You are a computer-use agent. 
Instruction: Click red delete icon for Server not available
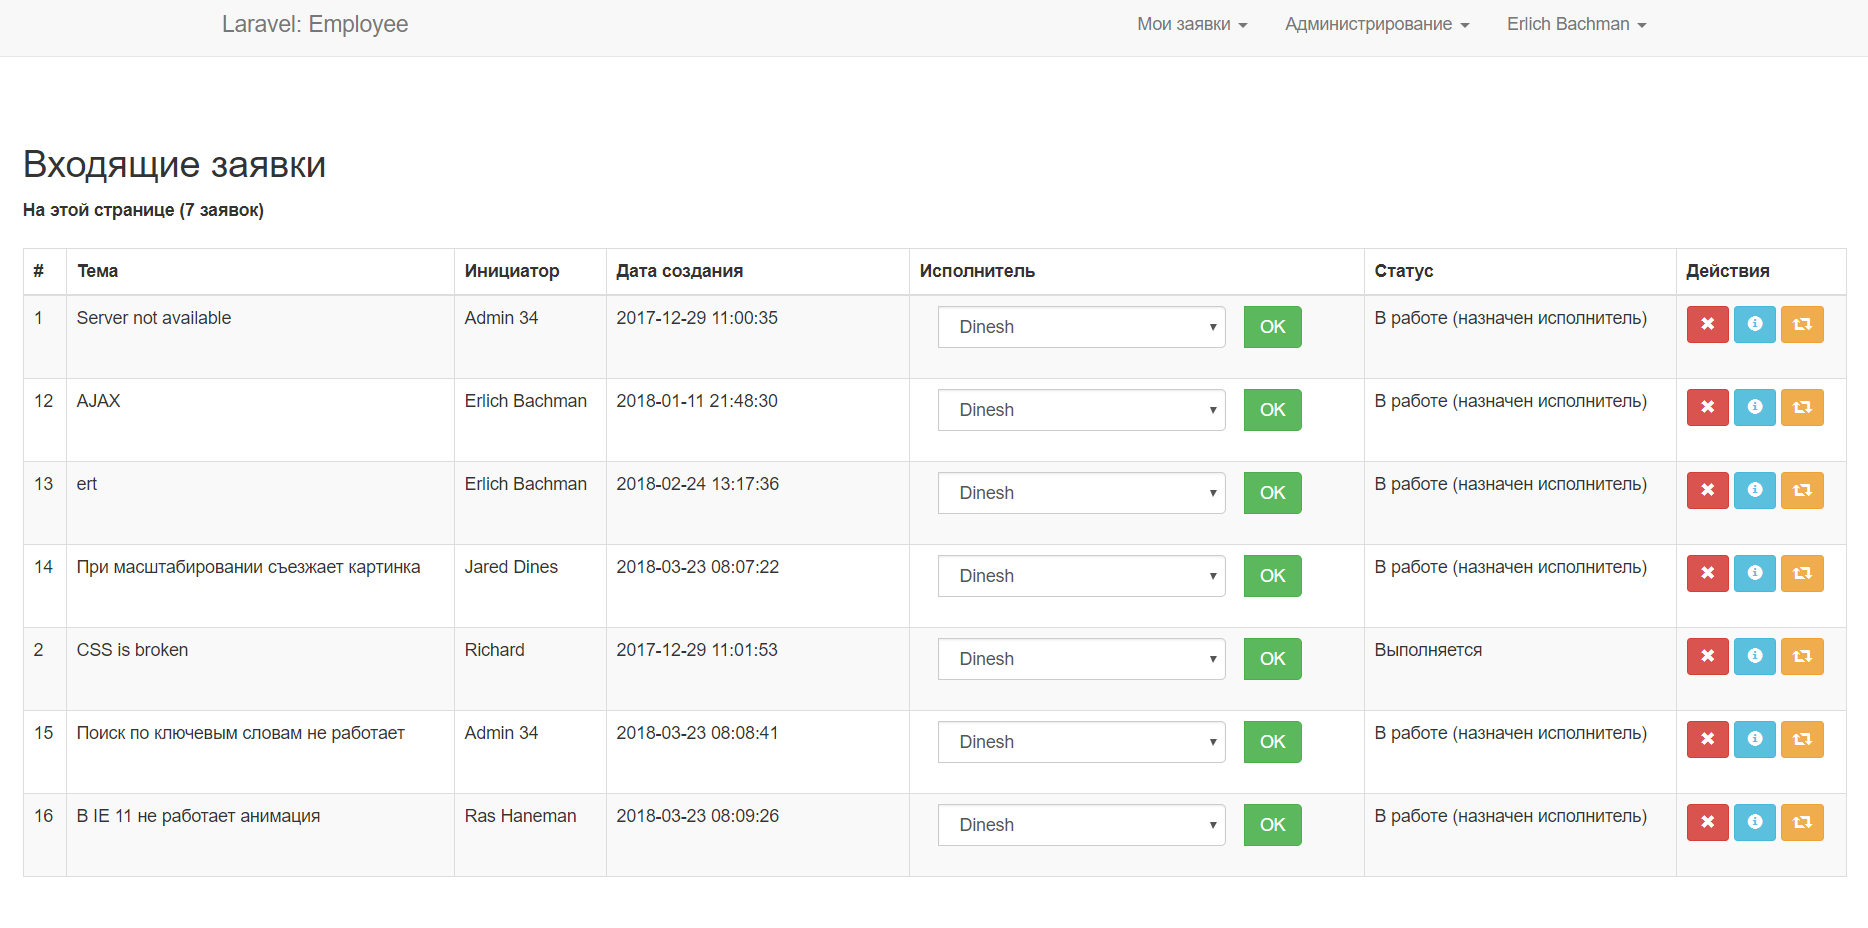pos(1707,325)
